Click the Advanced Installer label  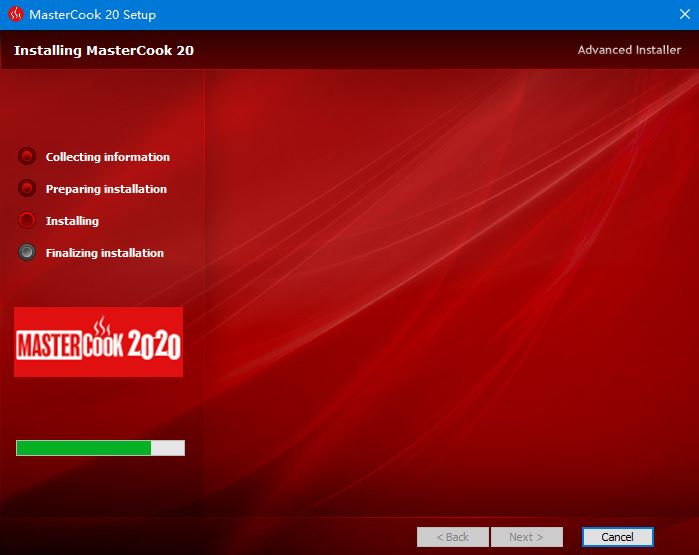tap(629, 50)
